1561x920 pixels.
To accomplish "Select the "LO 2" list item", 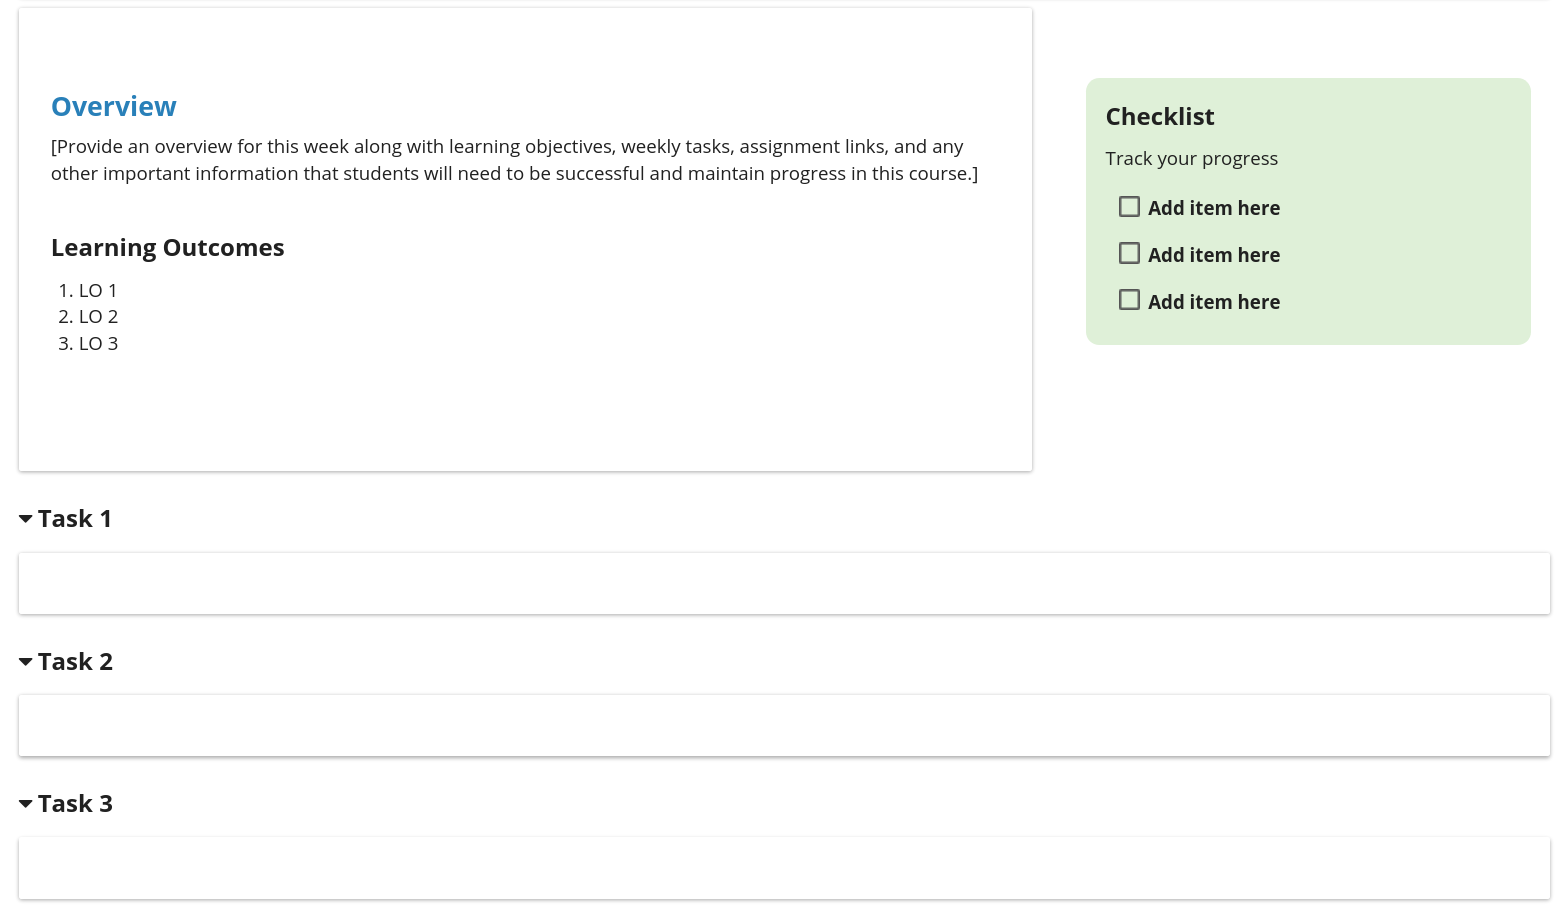I will [x=98, y=317].
